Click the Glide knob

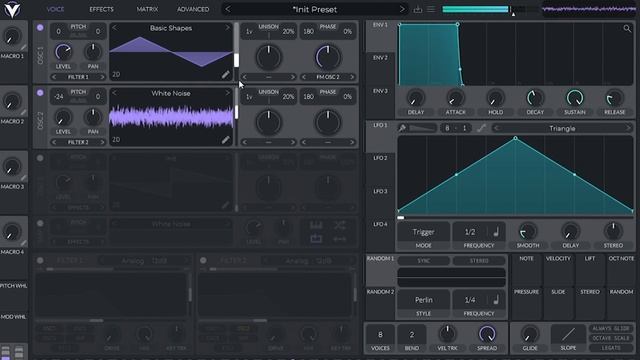pos(529,334)
